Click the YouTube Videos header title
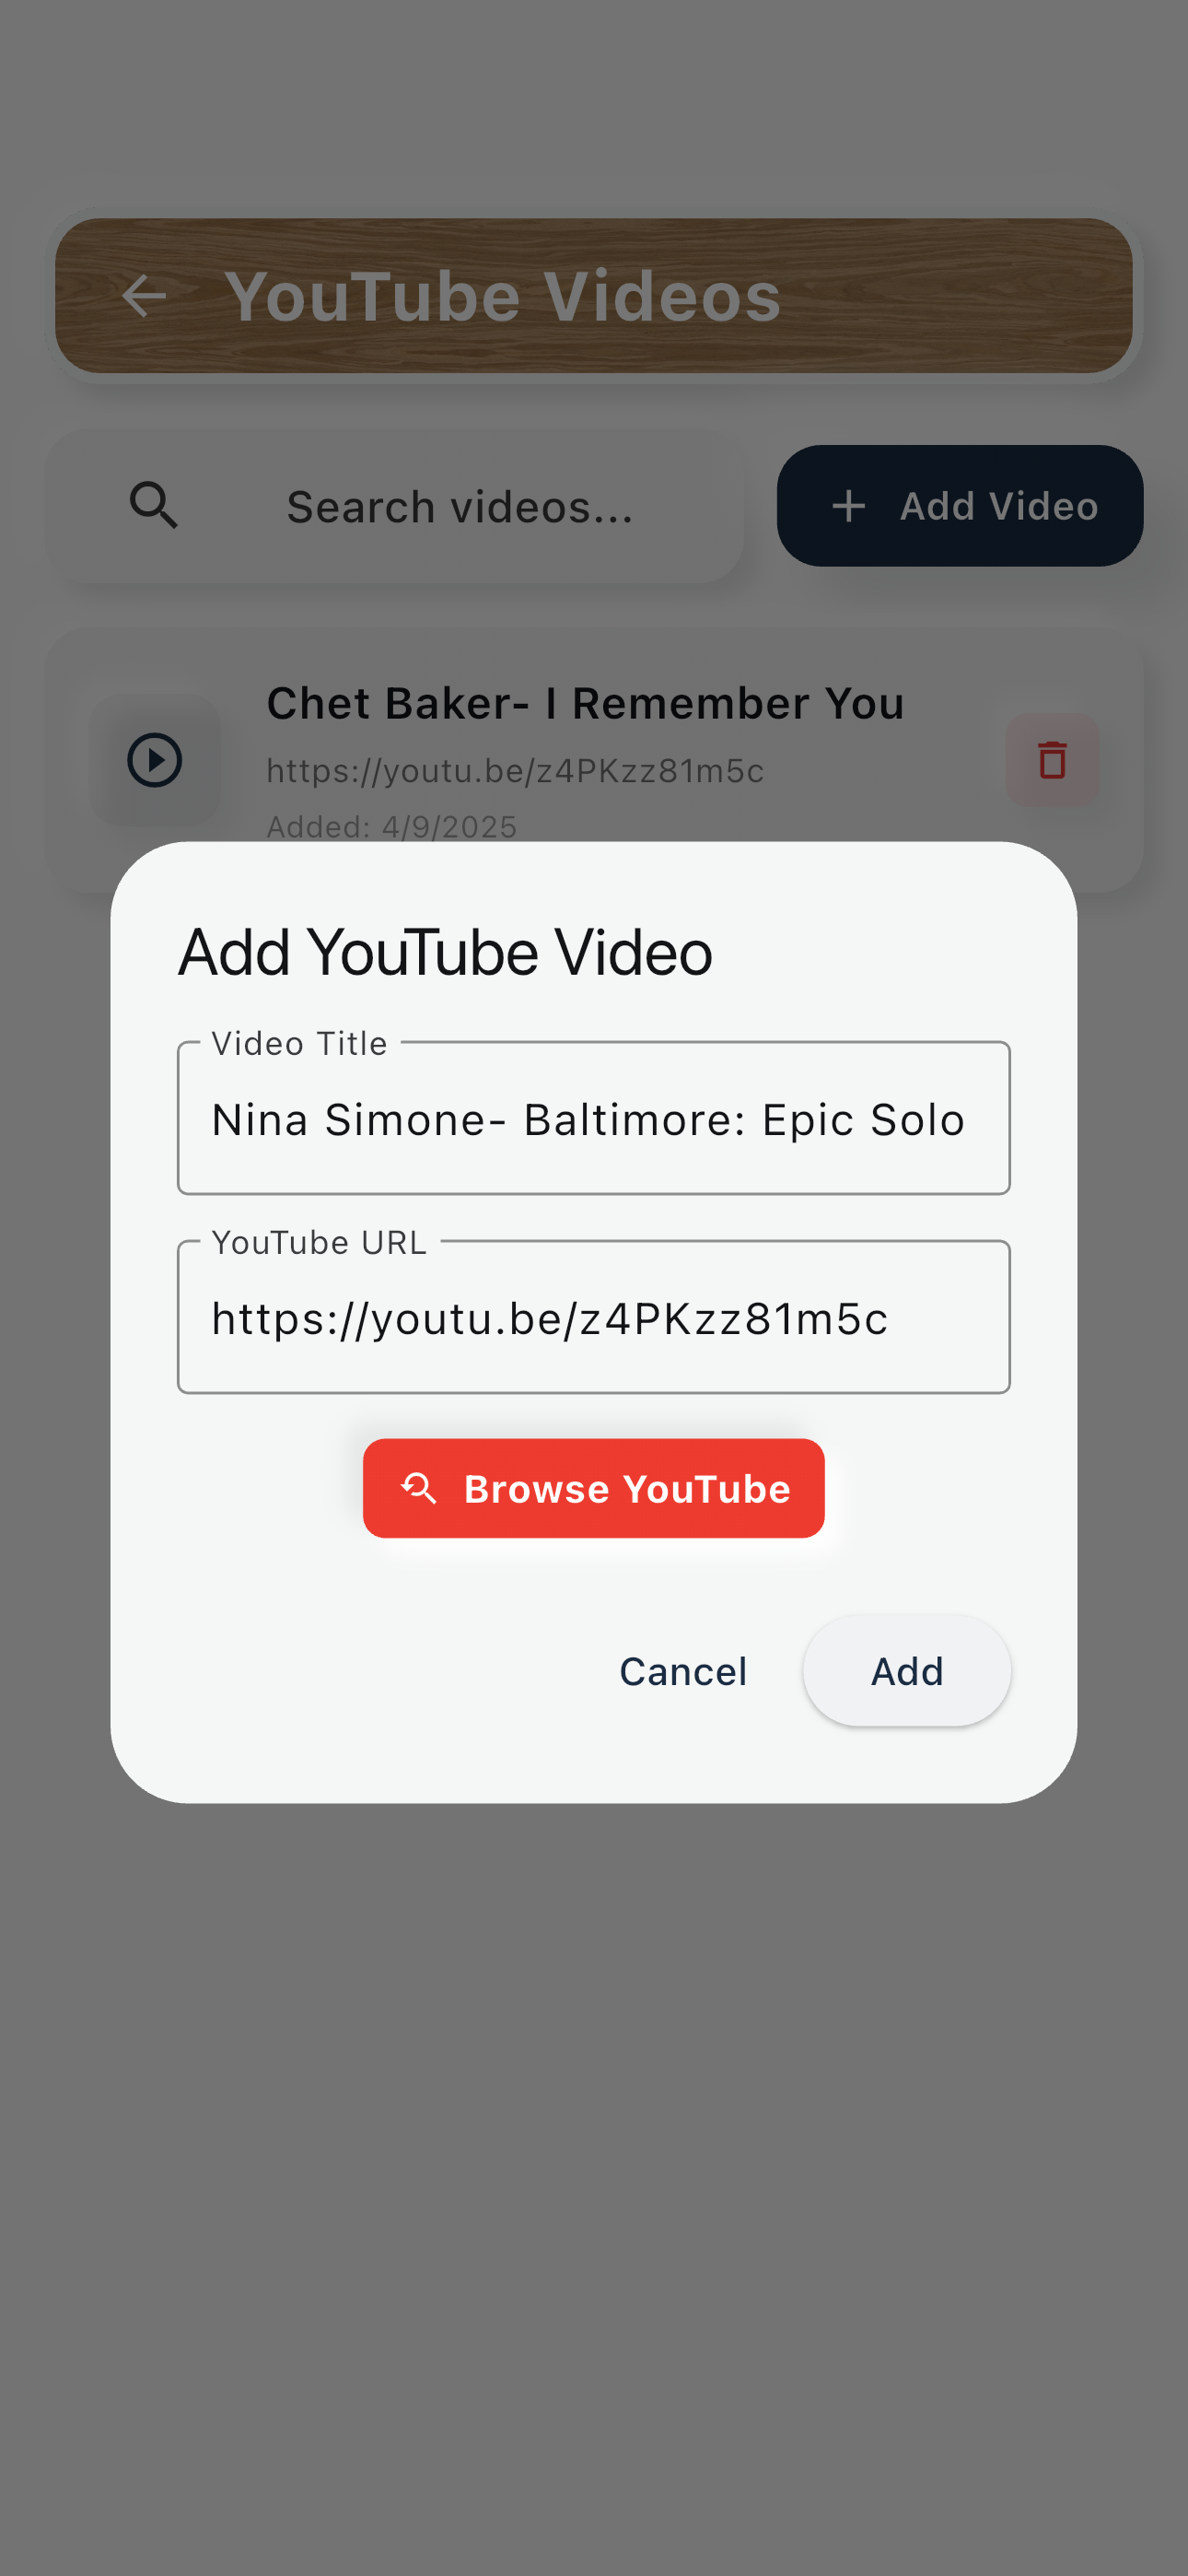 (x=502, y=296)
